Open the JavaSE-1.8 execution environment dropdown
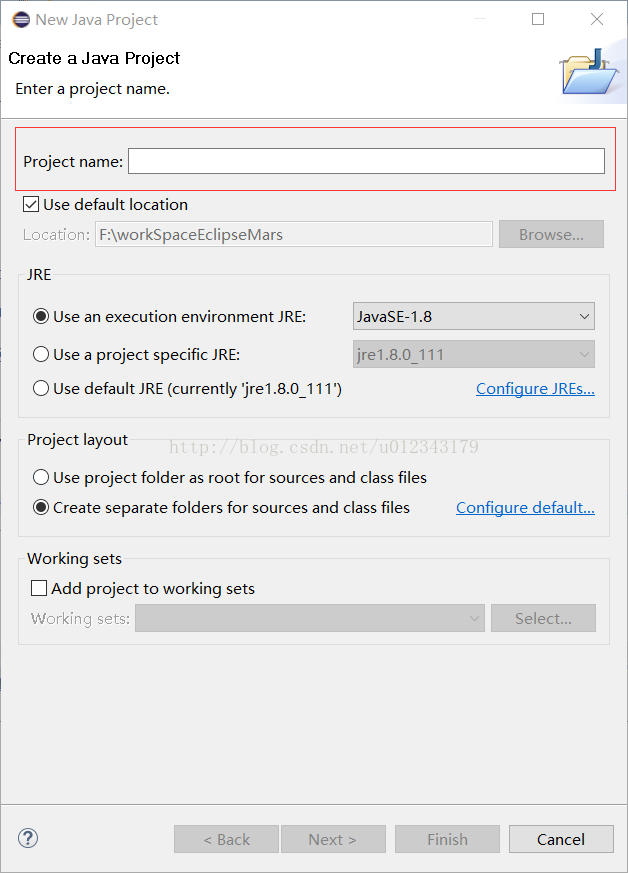 click(x=474, y=316)
